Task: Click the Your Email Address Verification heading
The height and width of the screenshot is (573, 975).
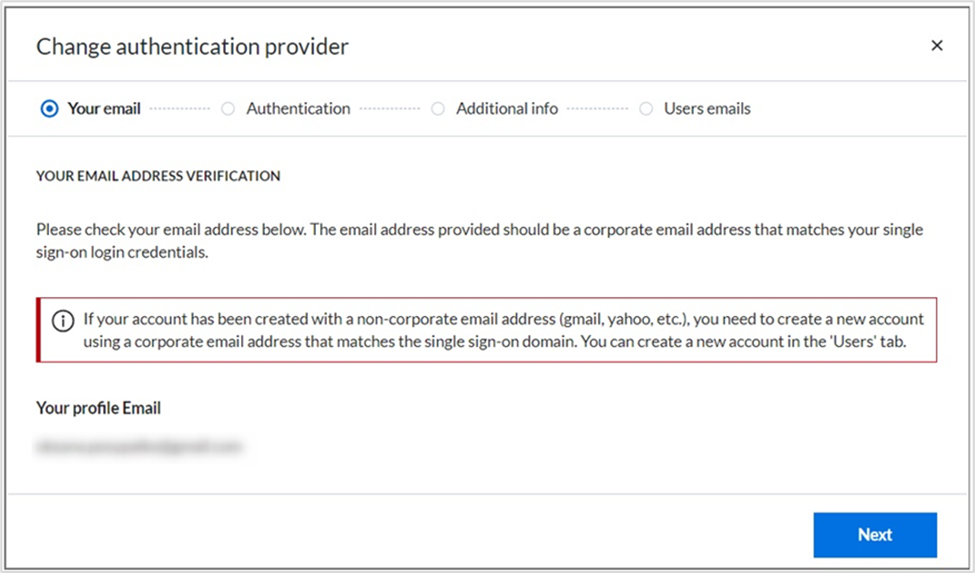Action: pos(158,176)
